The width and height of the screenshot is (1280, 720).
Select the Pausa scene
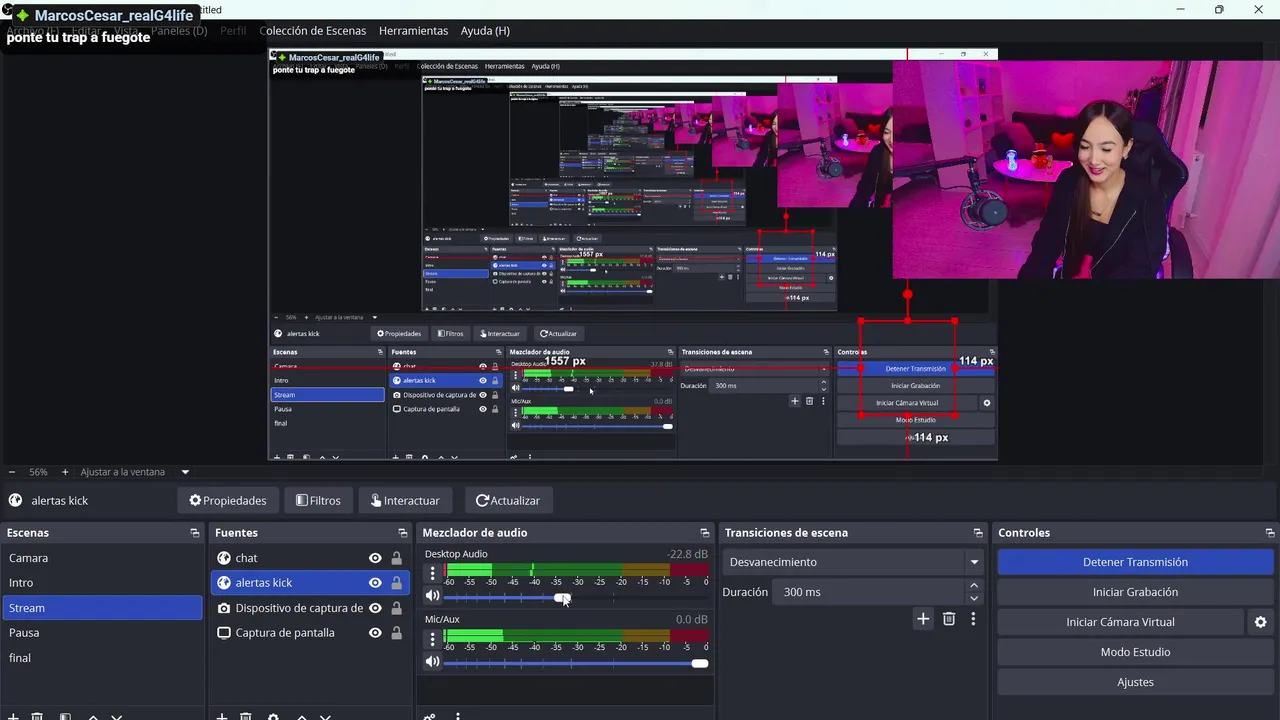pyautogui.click(x=102, y=633)
